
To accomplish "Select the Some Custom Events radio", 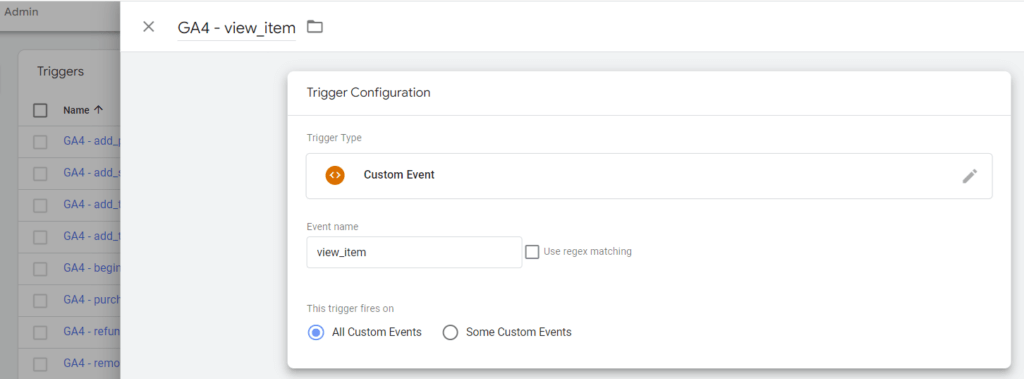I will [x=451, y=333].
